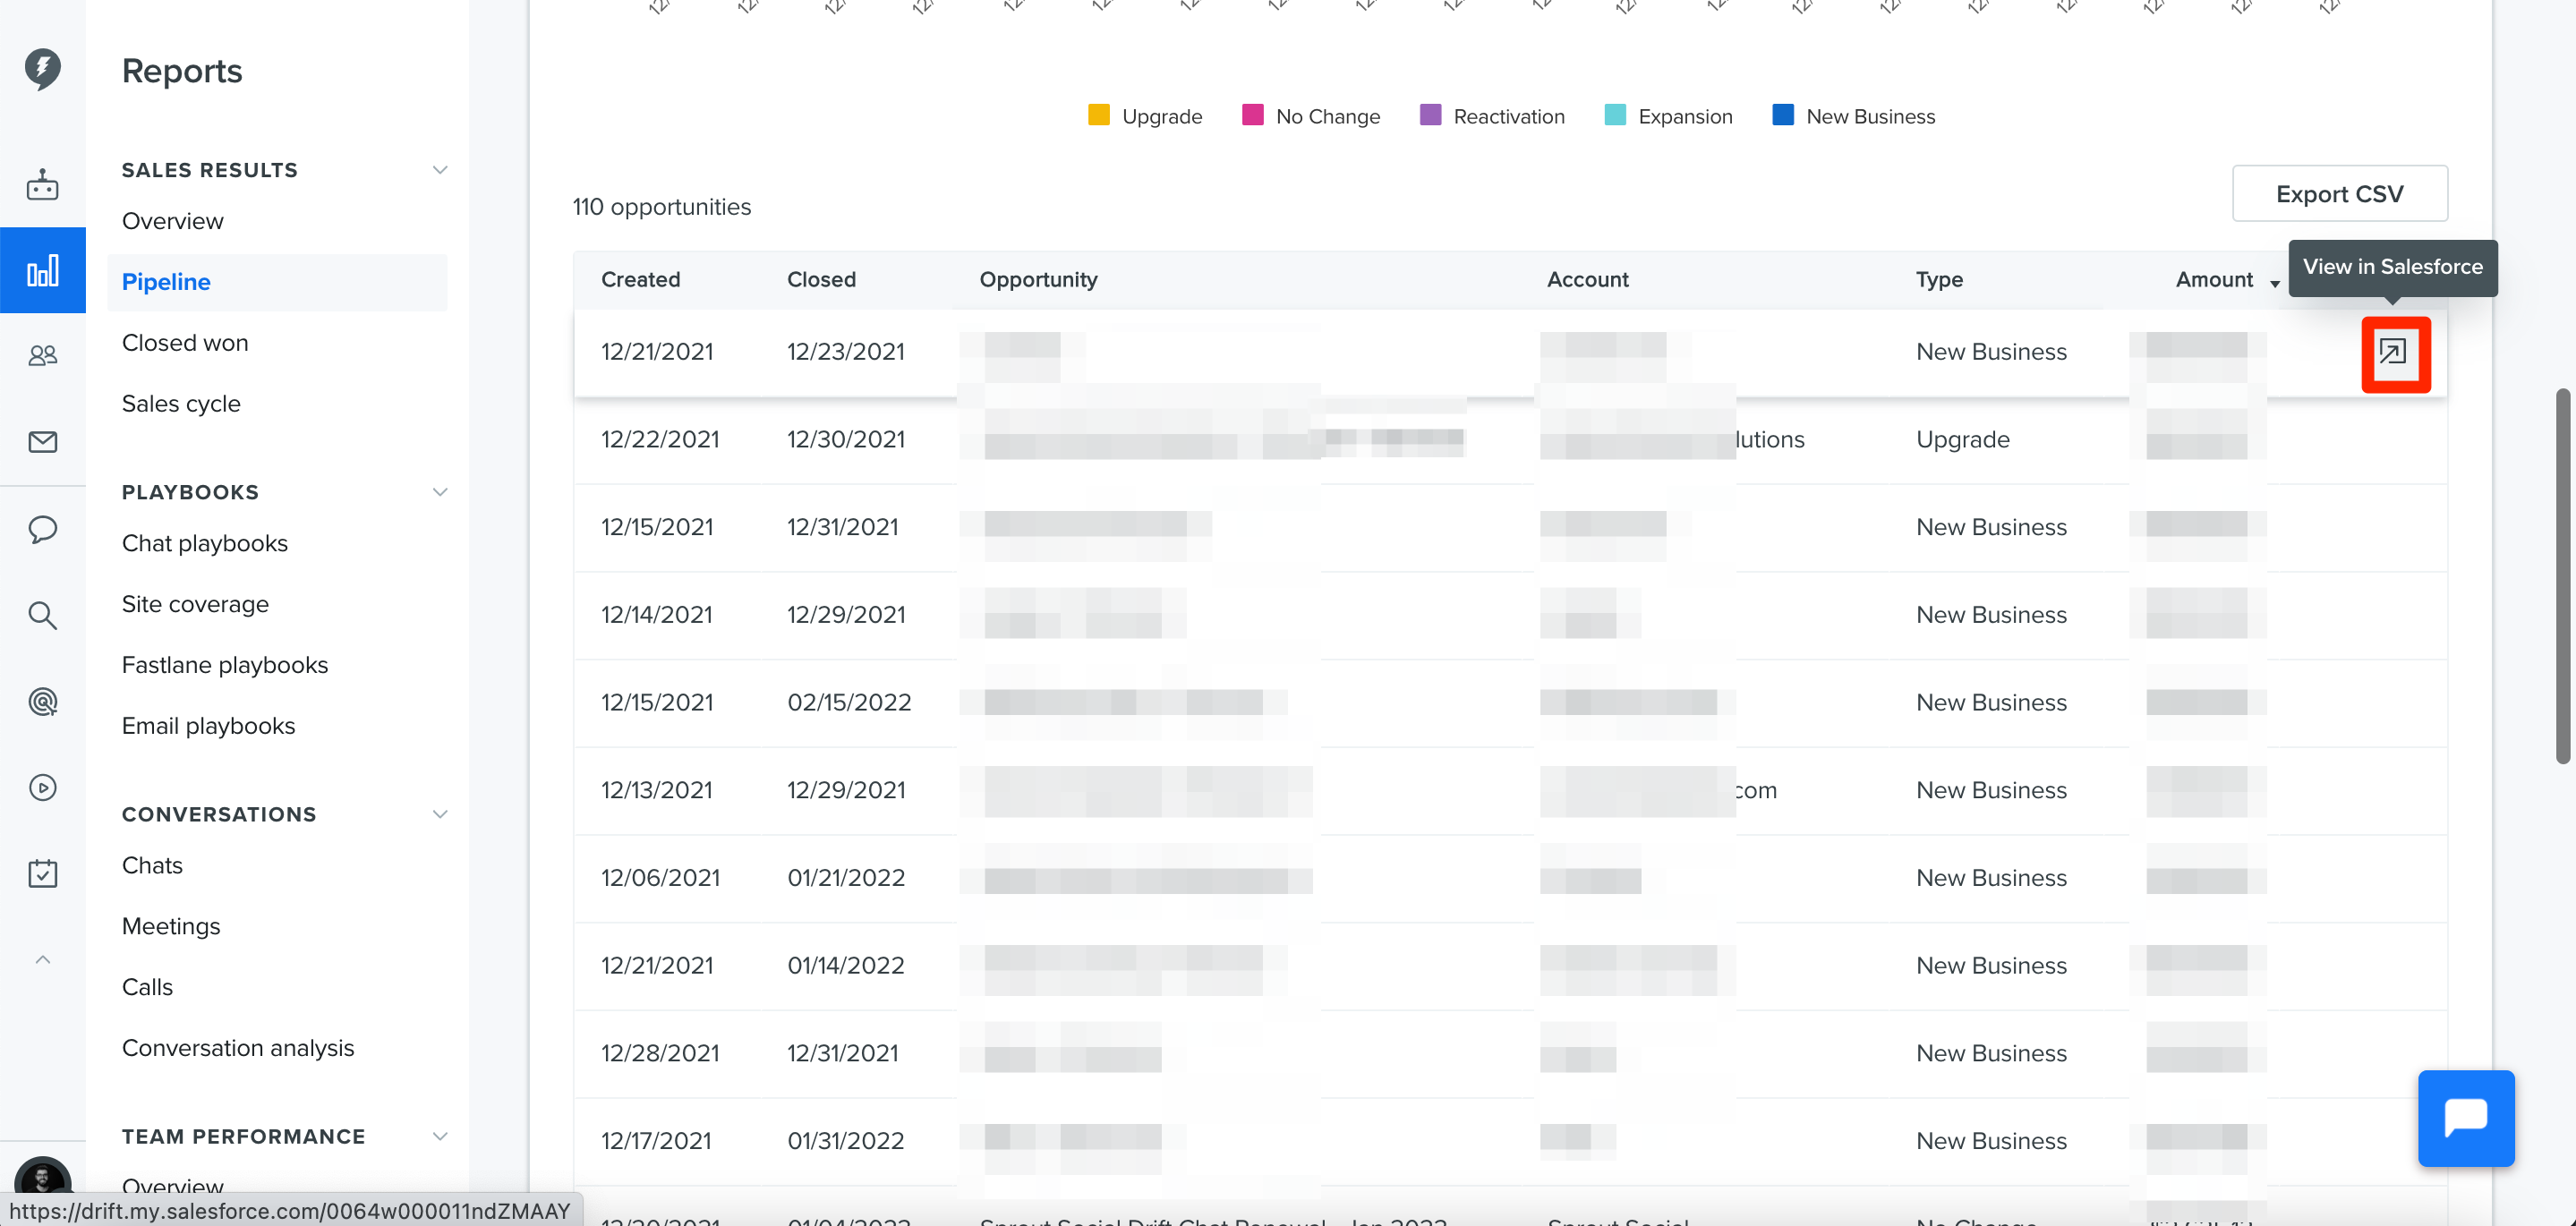Image resolution: width=2576 pixels, height=1226 pixels.
Task: Collapse the Playbooks section
Action: 439,492
